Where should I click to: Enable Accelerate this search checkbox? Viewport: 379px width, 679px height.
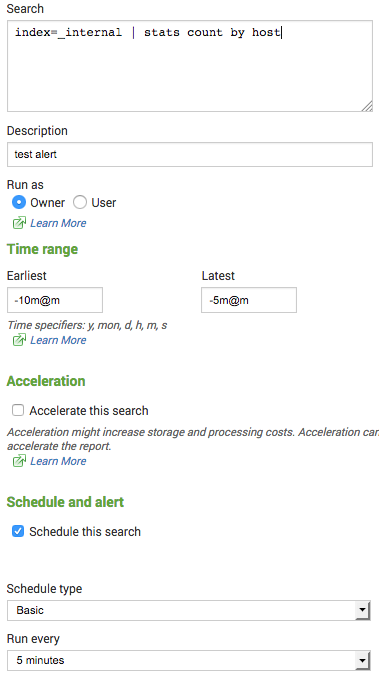[18, 410]
